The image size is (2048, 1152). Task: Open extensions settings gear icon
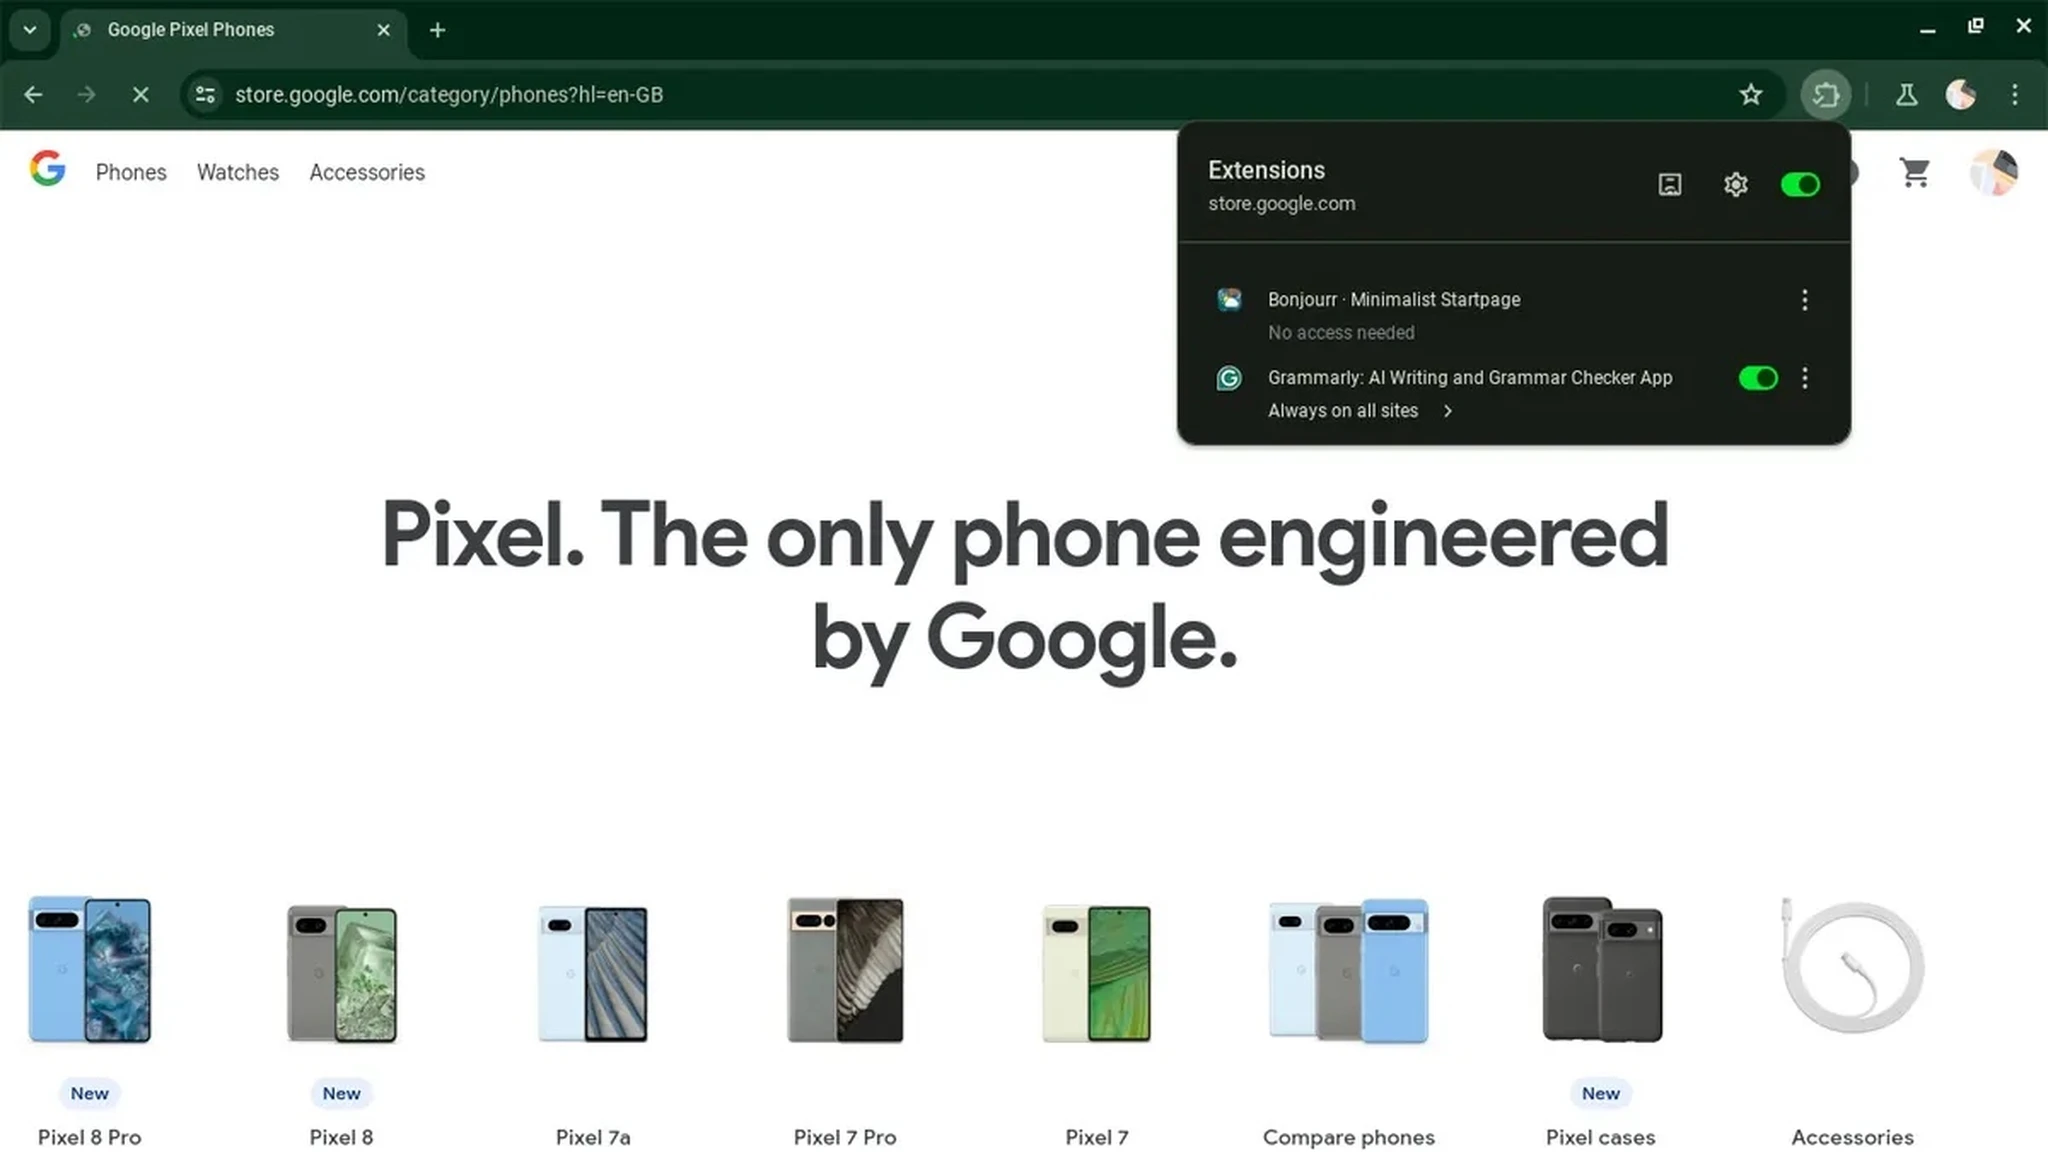[x=1734, y=184]
